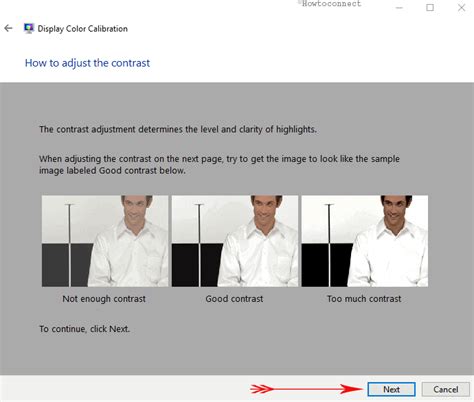Click the Cancel button
The image size is (474, 402).
click(446, 389)
